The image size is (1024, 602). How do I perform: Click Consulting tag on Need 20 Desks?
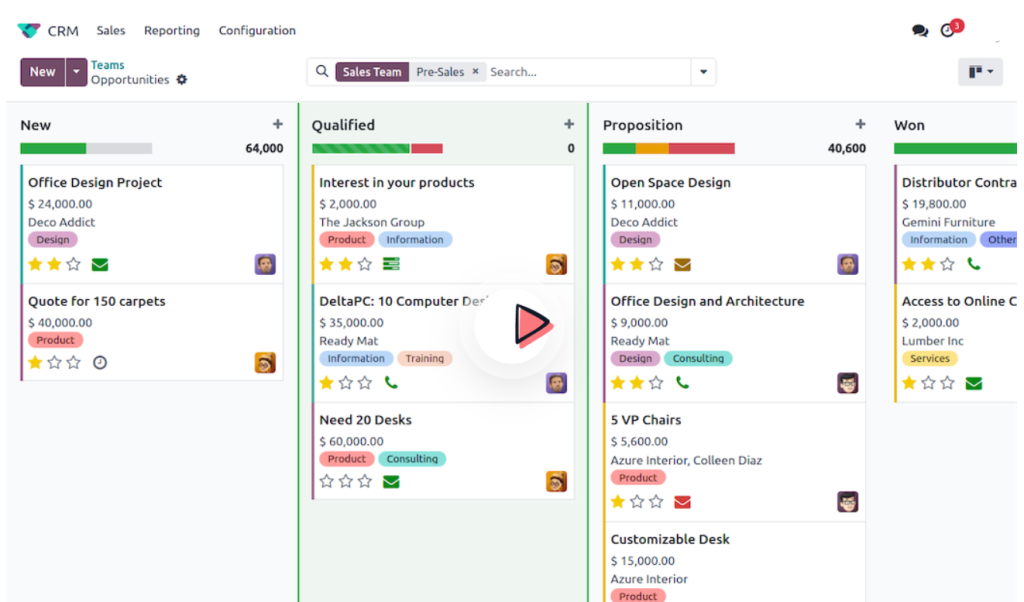click(412, 459)
